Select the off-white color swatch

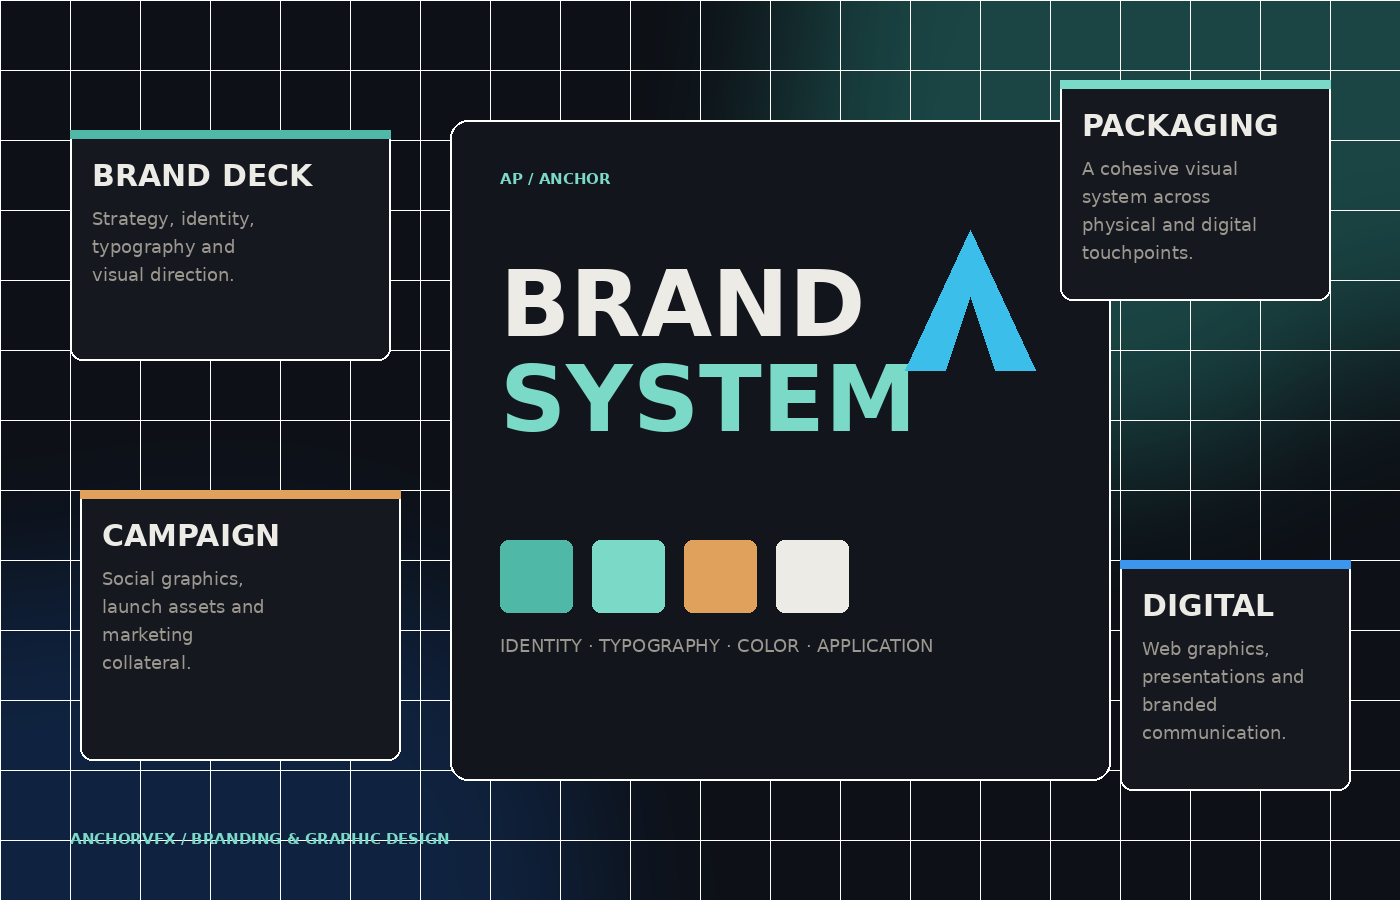tap(812, 577)
